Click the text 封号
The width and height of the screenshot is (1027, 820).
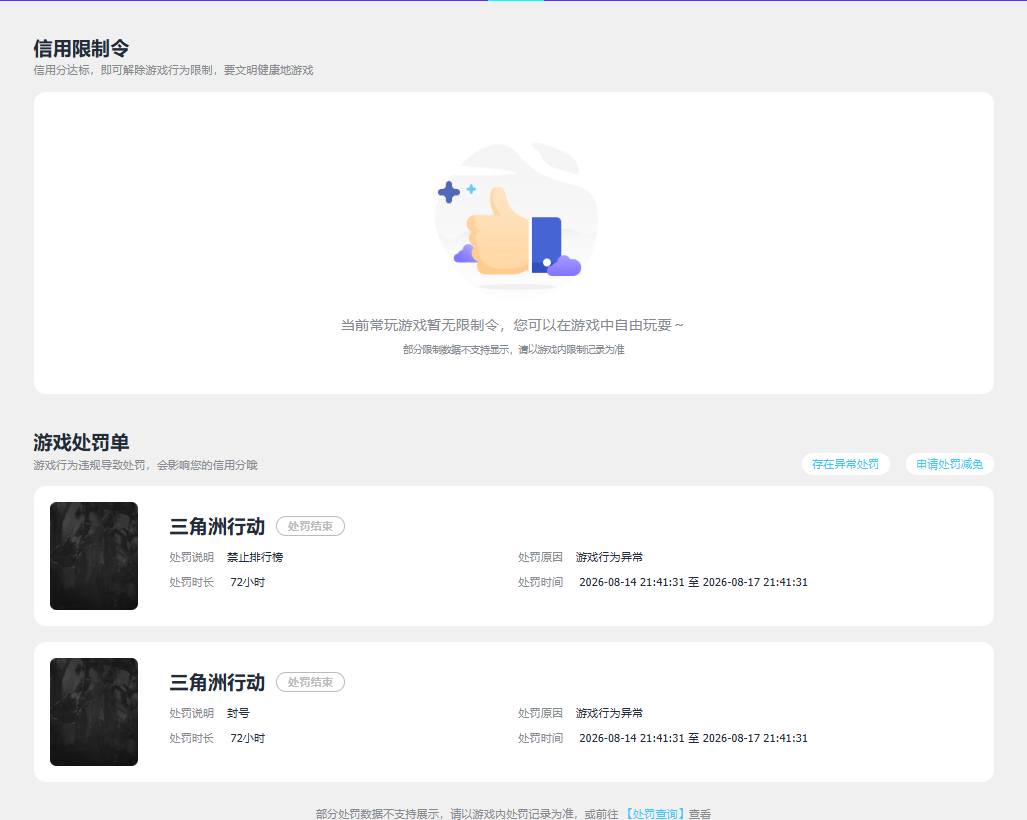tap(238, 713)
